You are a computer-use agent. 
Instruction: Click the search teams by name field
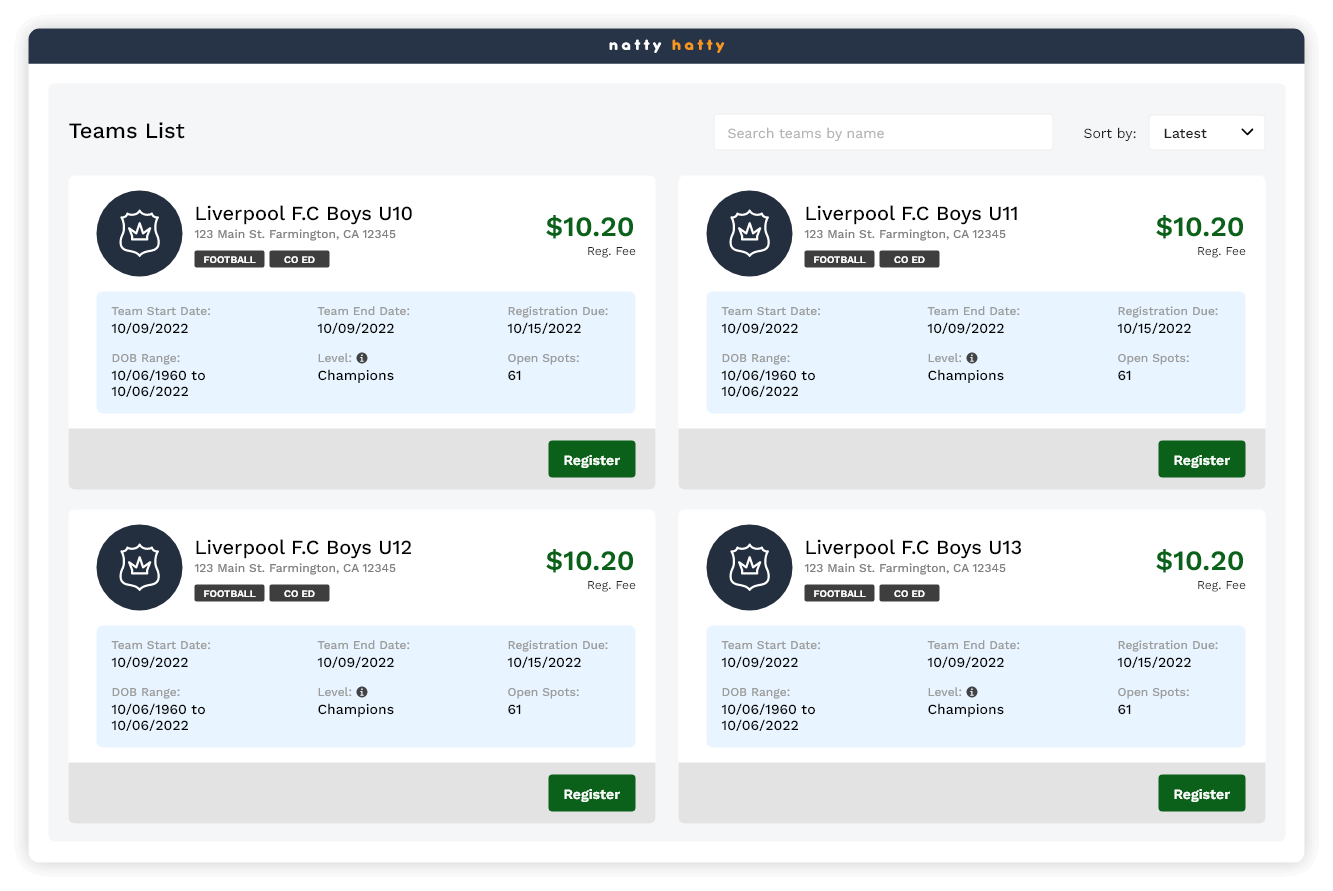pyautogui.click(x=883, y=132)
